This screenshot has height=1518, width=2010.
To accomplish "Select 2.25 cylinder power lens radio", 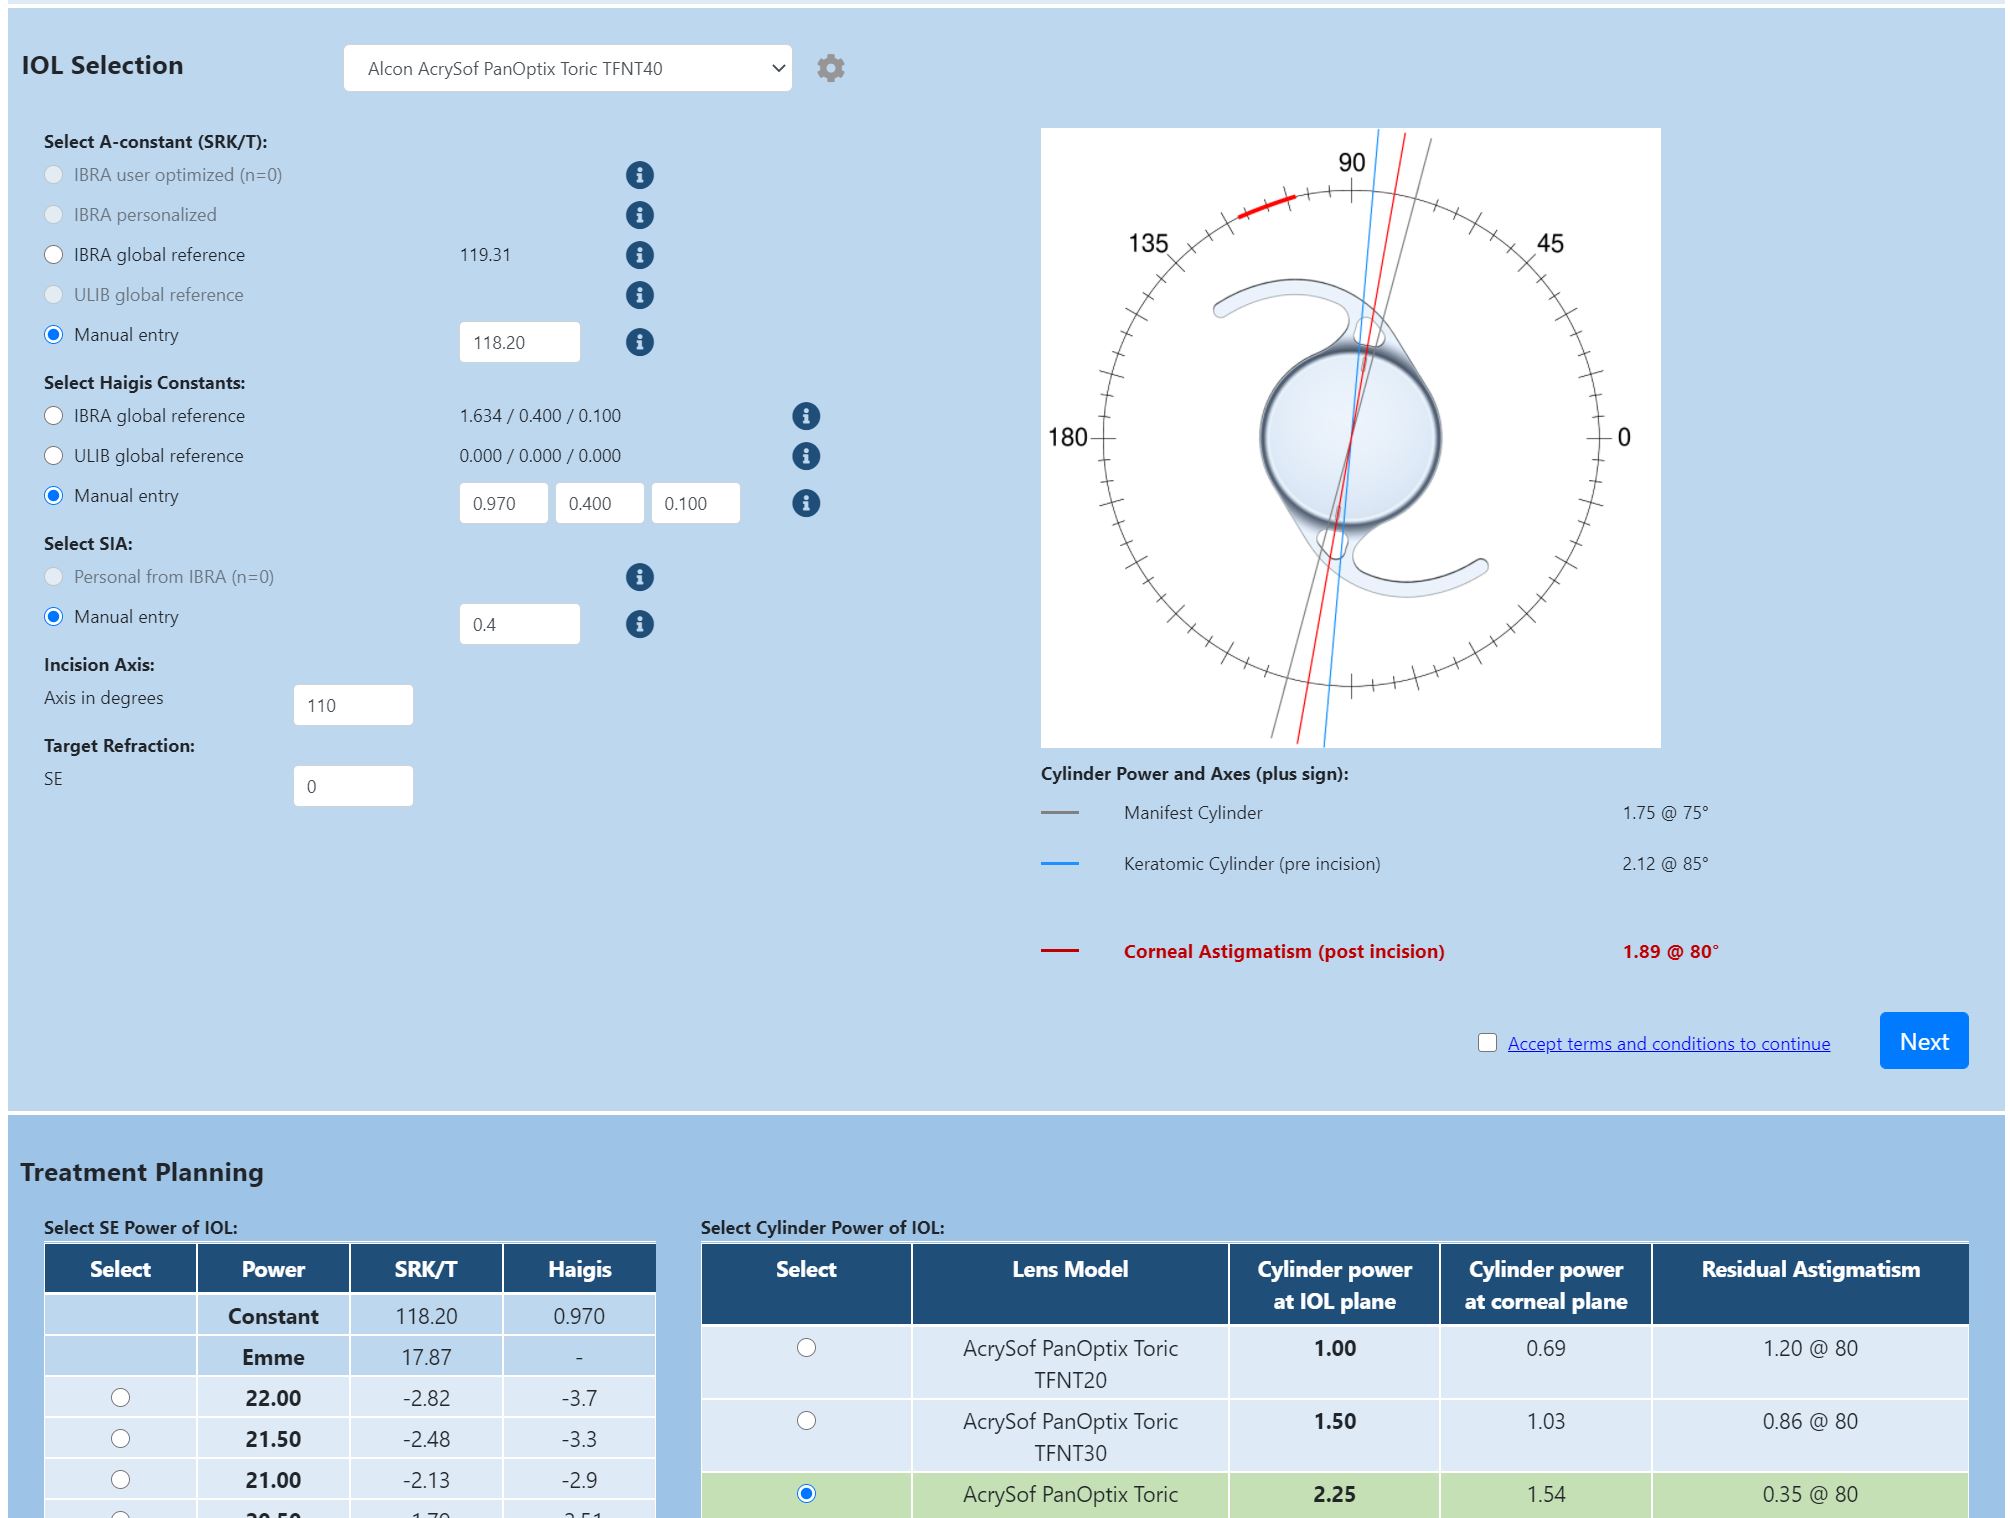I will pos(806,1494).
